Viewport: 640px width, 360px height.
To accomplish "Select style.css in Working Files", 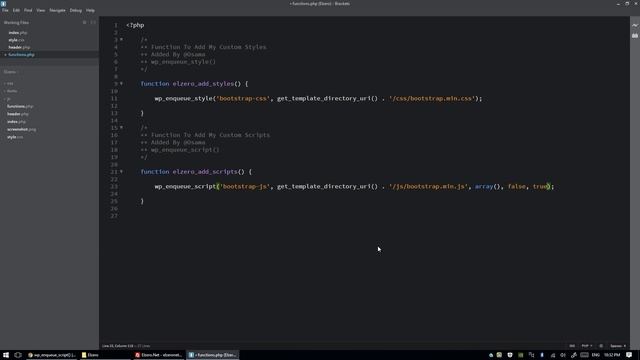I will [16, 40].
